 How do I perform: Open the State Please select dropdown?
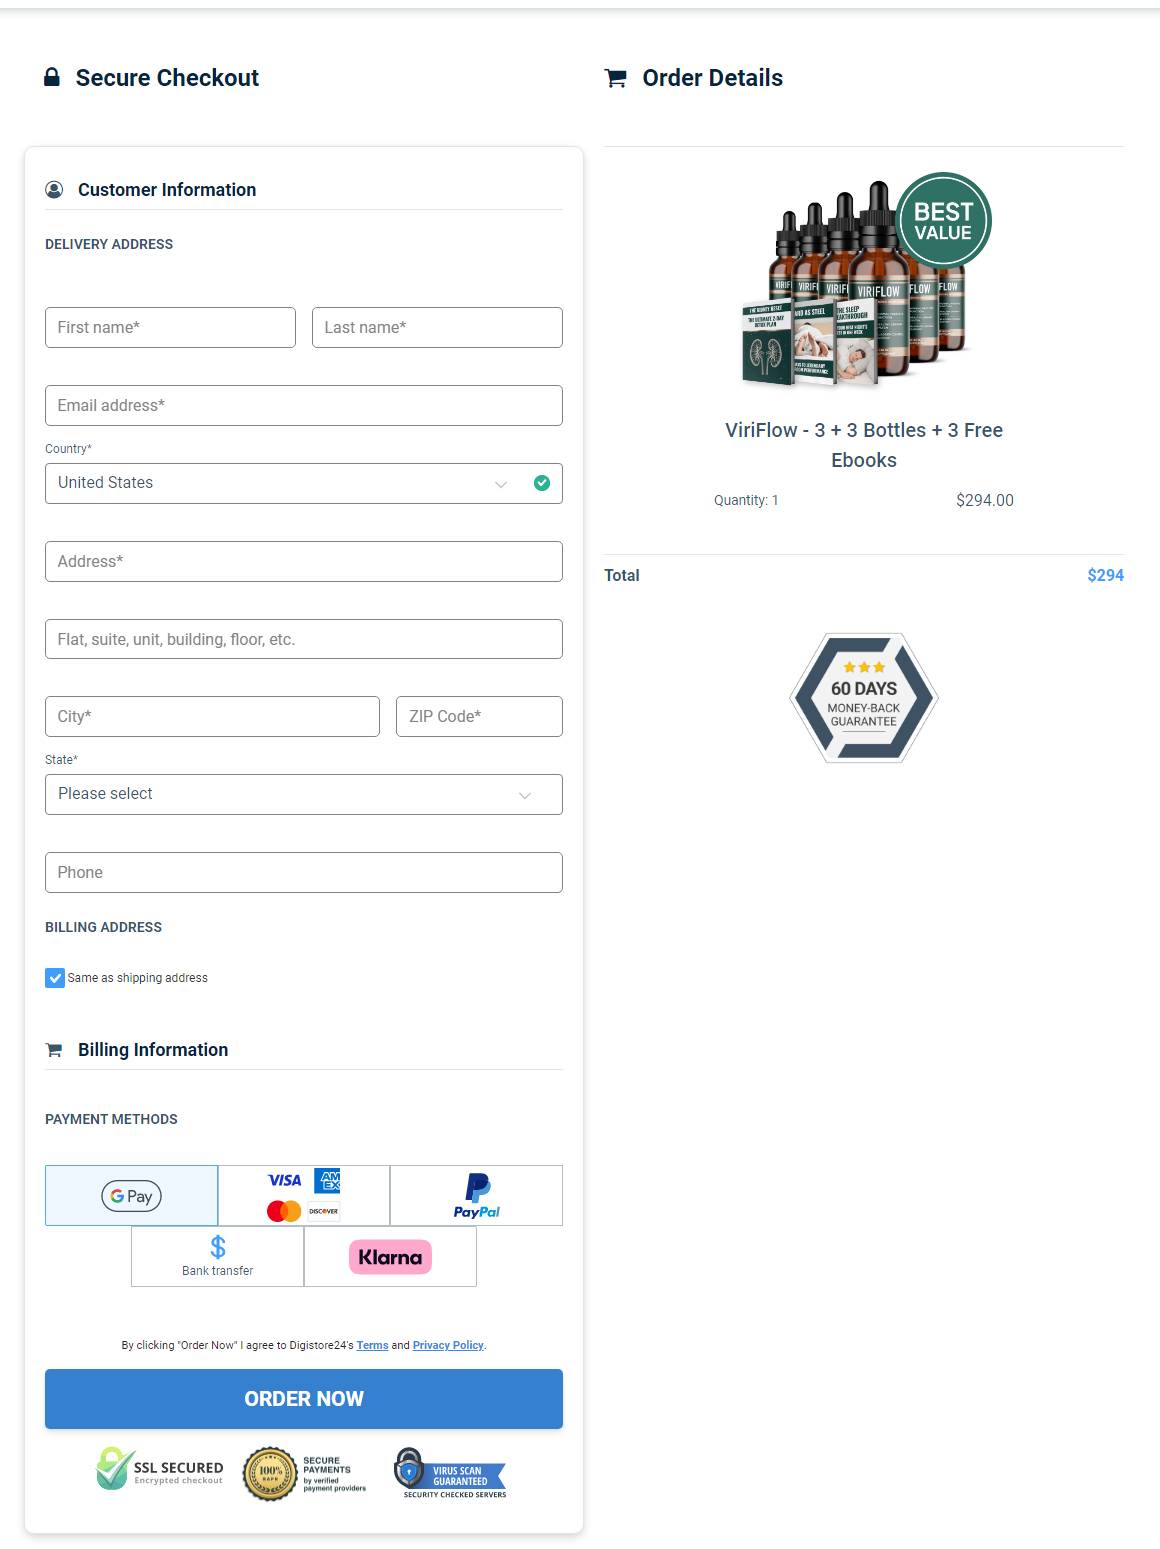(304, 794)
